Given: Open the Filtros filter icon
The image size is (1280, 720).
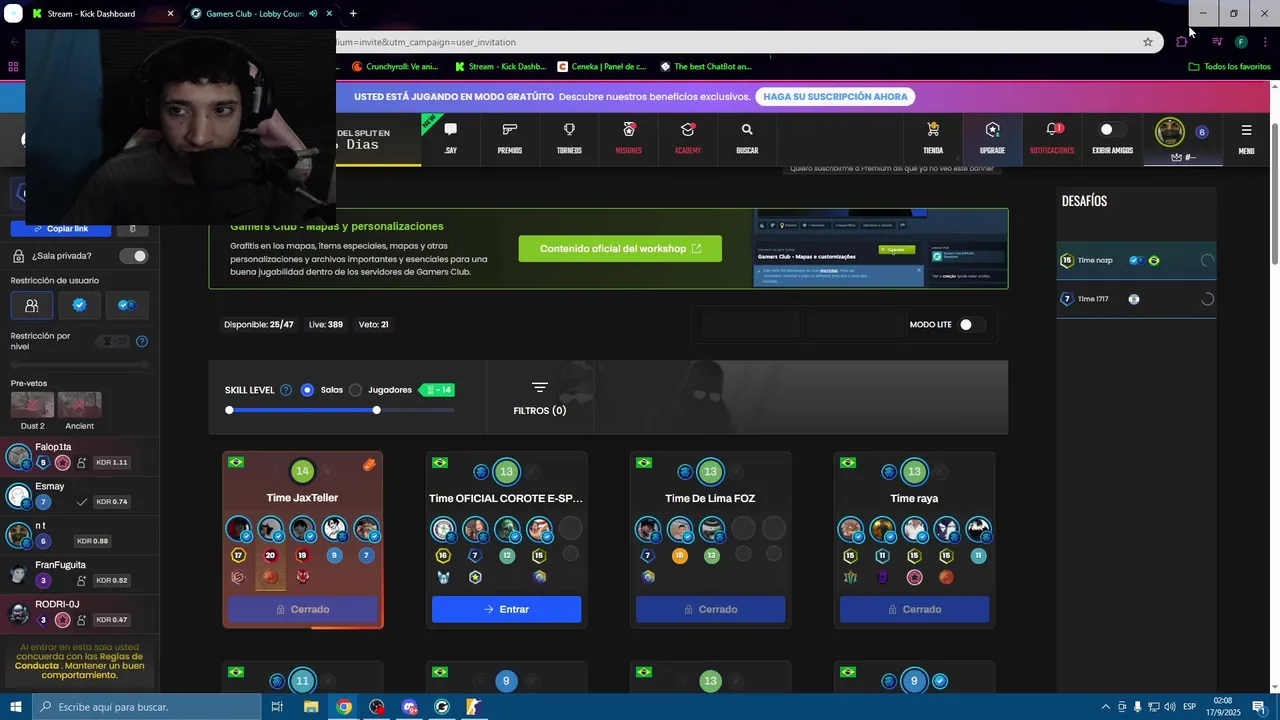Looking at the screenshot, I should pyautogui.click(x=540, y=388).
